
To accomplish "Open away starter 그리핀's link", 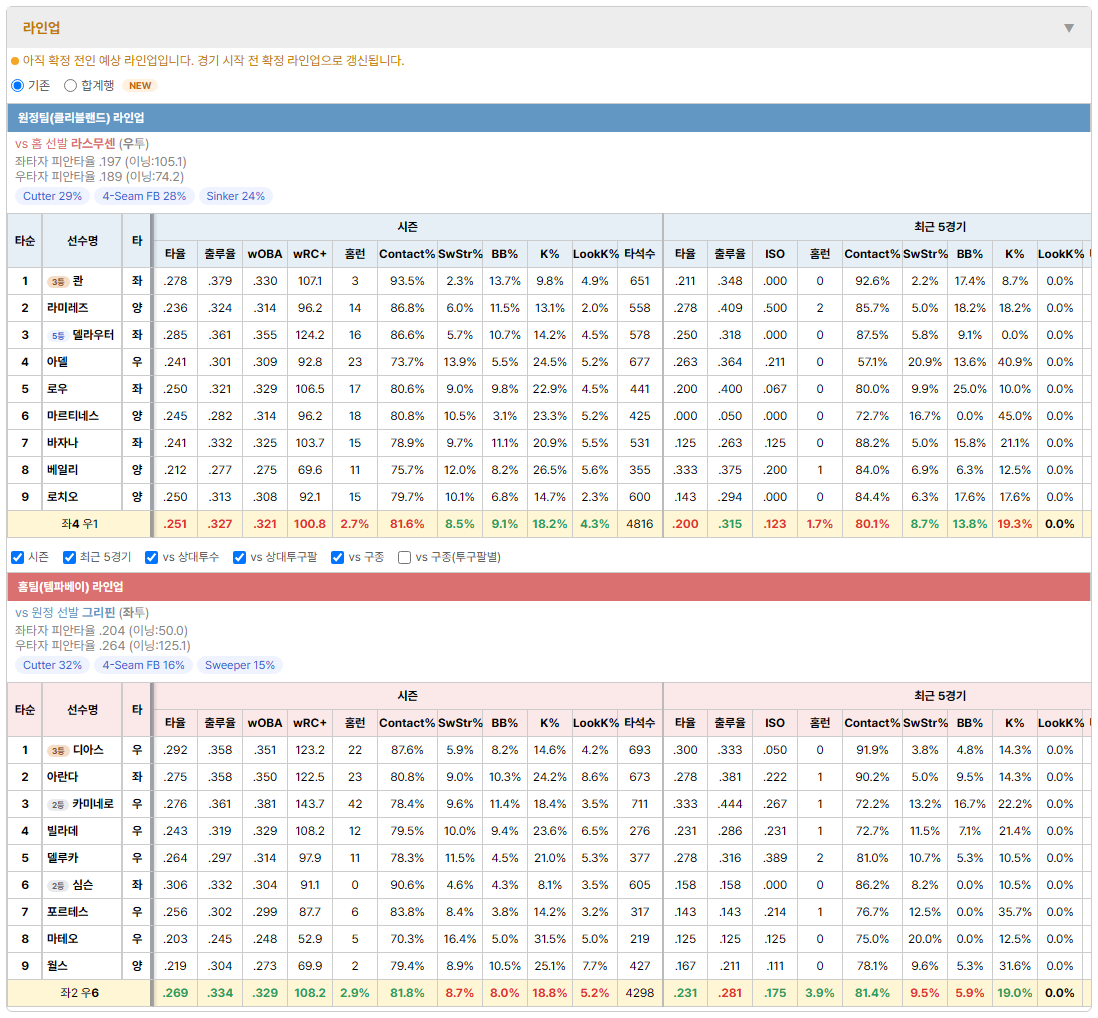I will (x=99, y=613).
